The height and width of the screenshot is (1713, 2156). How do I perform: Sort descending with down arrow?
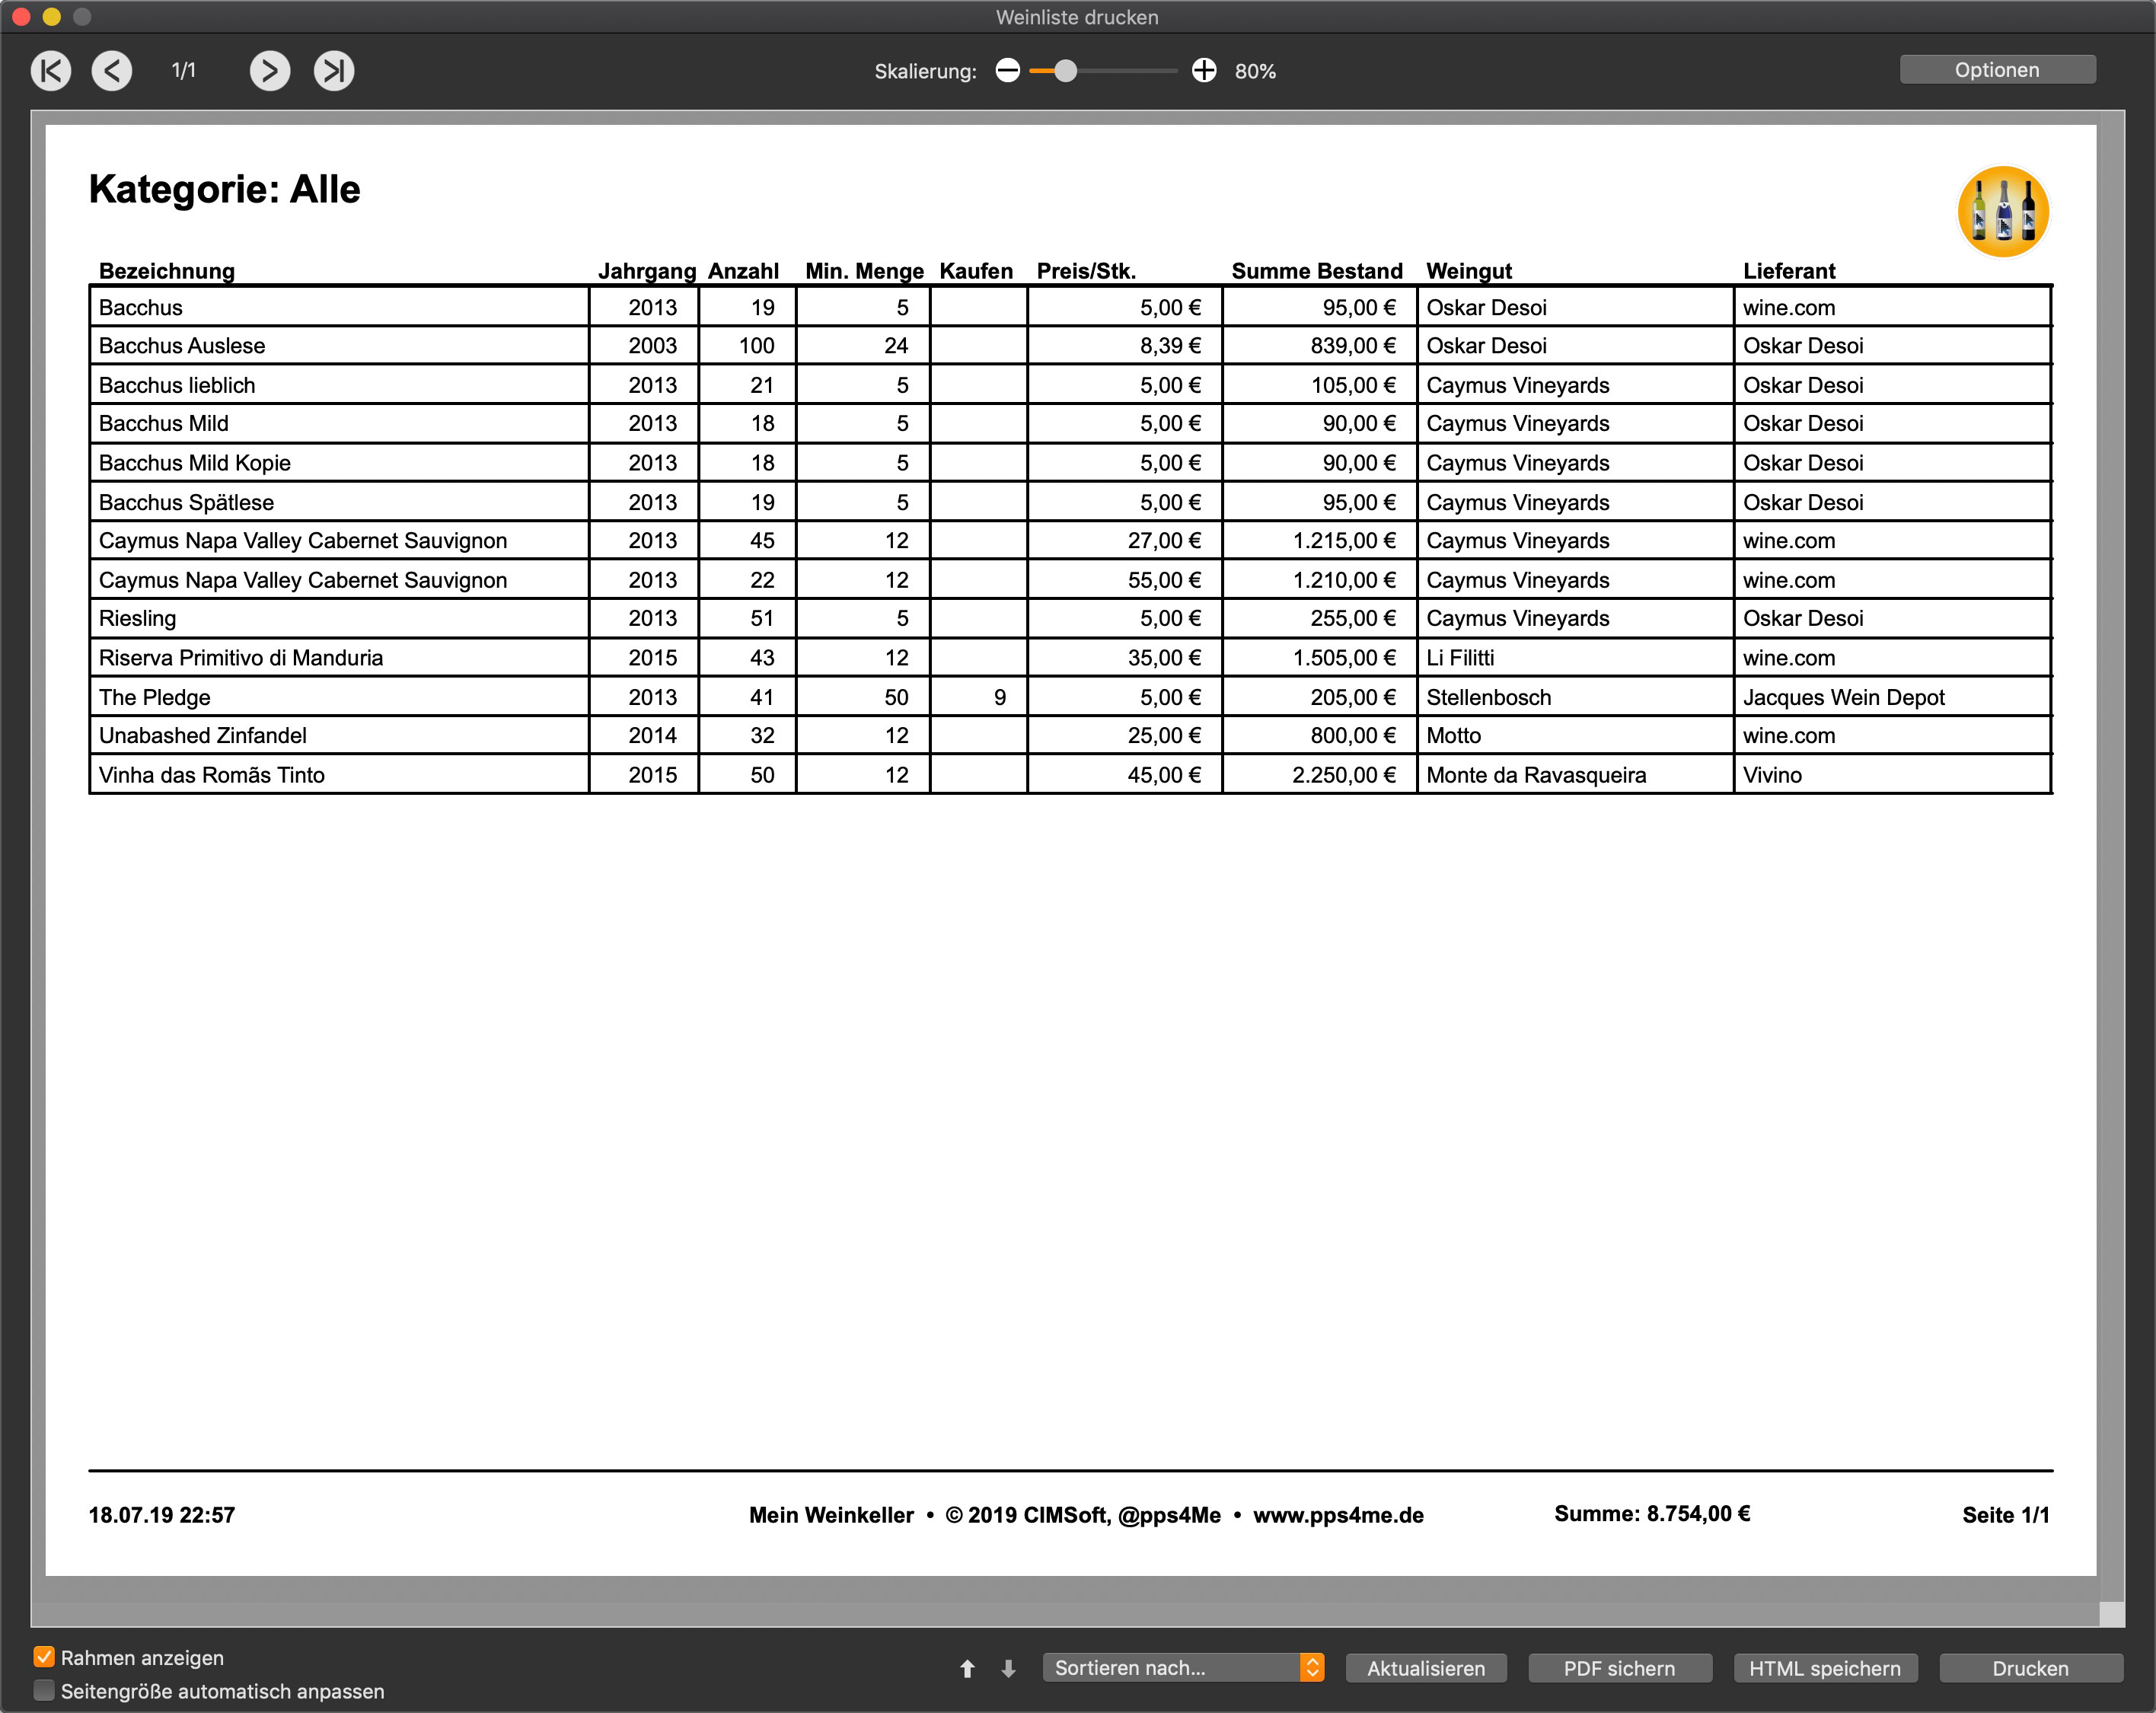1008,1668
